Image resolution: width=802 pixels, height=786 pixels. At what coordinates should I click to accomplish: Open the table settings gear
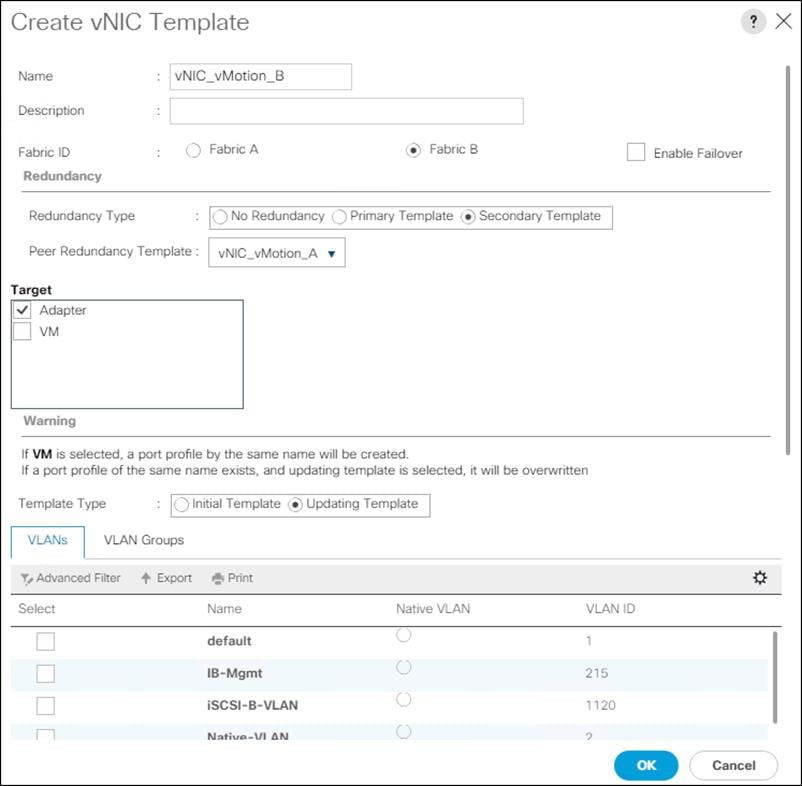tap(760, 578)
